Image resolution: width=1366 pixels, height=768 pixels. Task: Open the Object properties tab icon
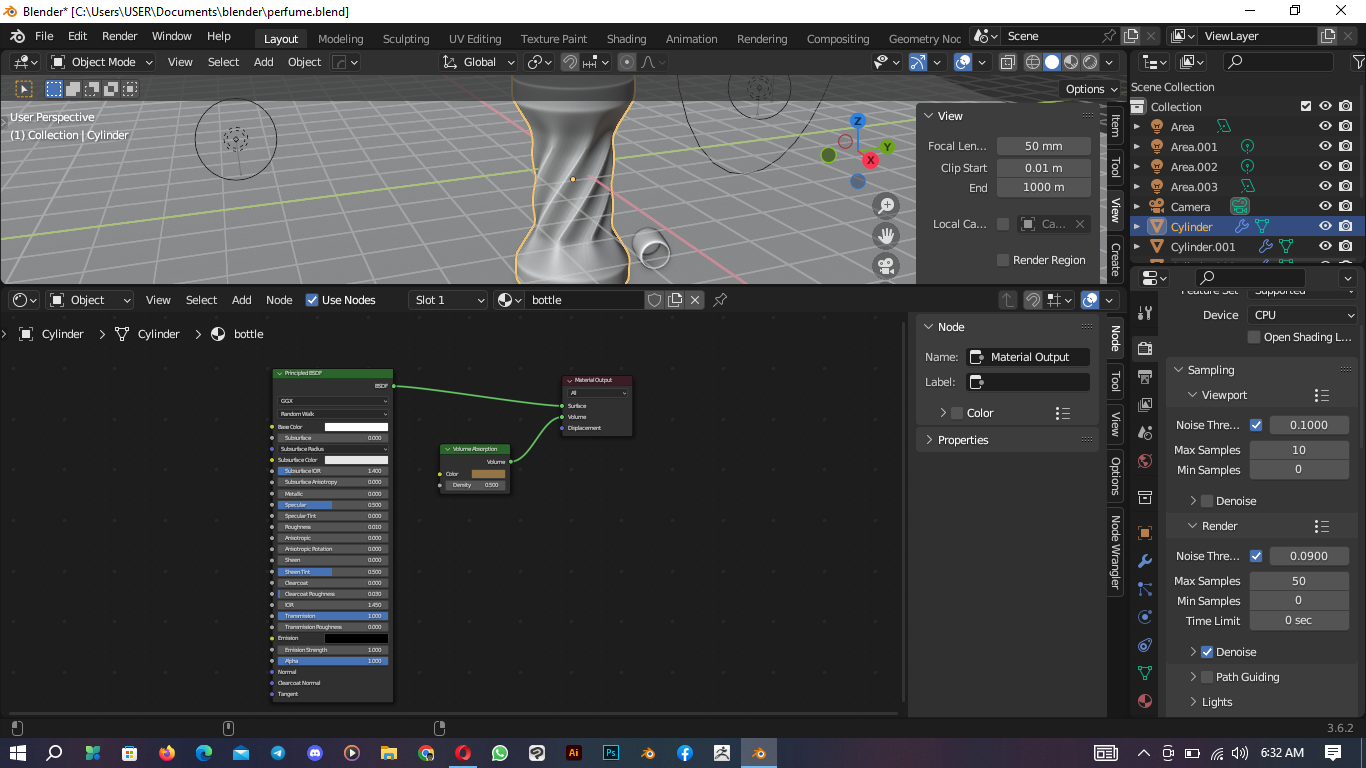pyautogui.click(x=1145, y=533)
